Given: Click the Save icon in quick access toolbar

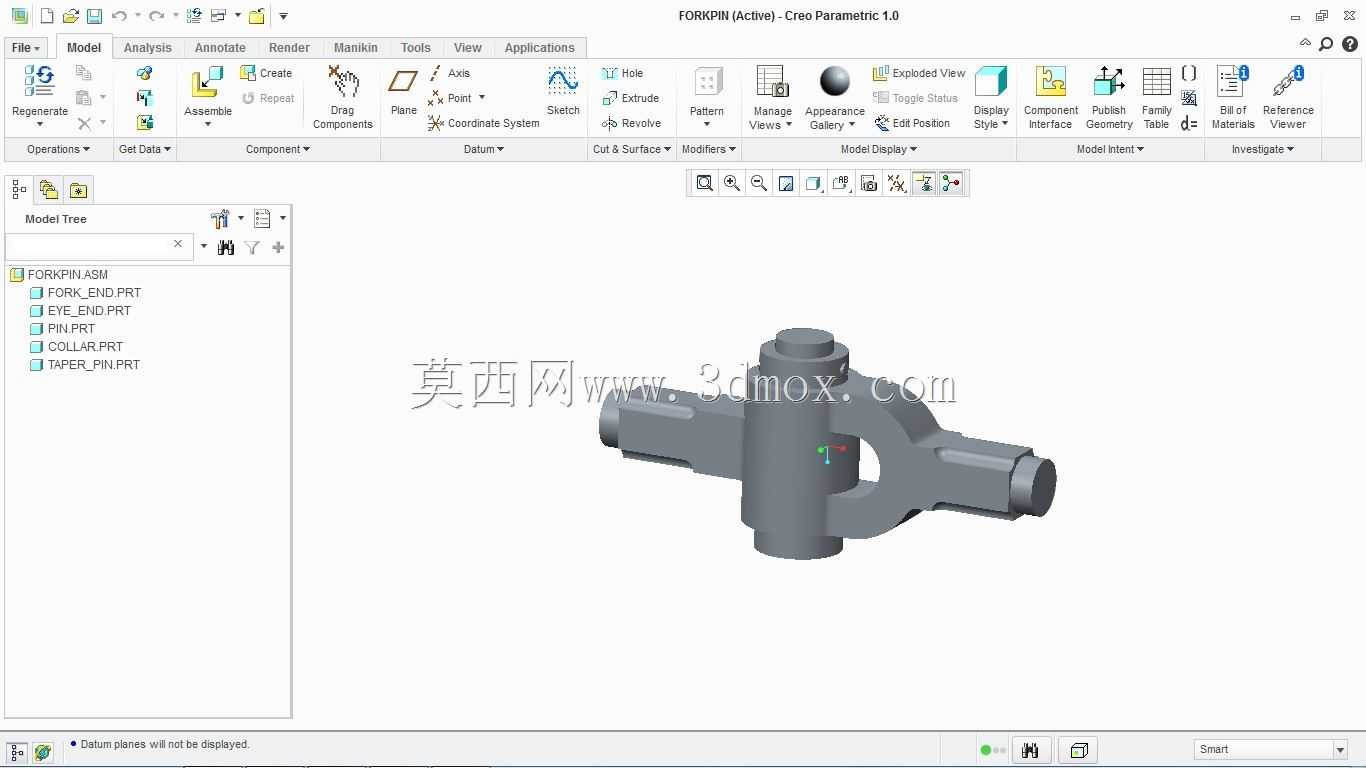Looking at the screenshot, I should point(94,16).
